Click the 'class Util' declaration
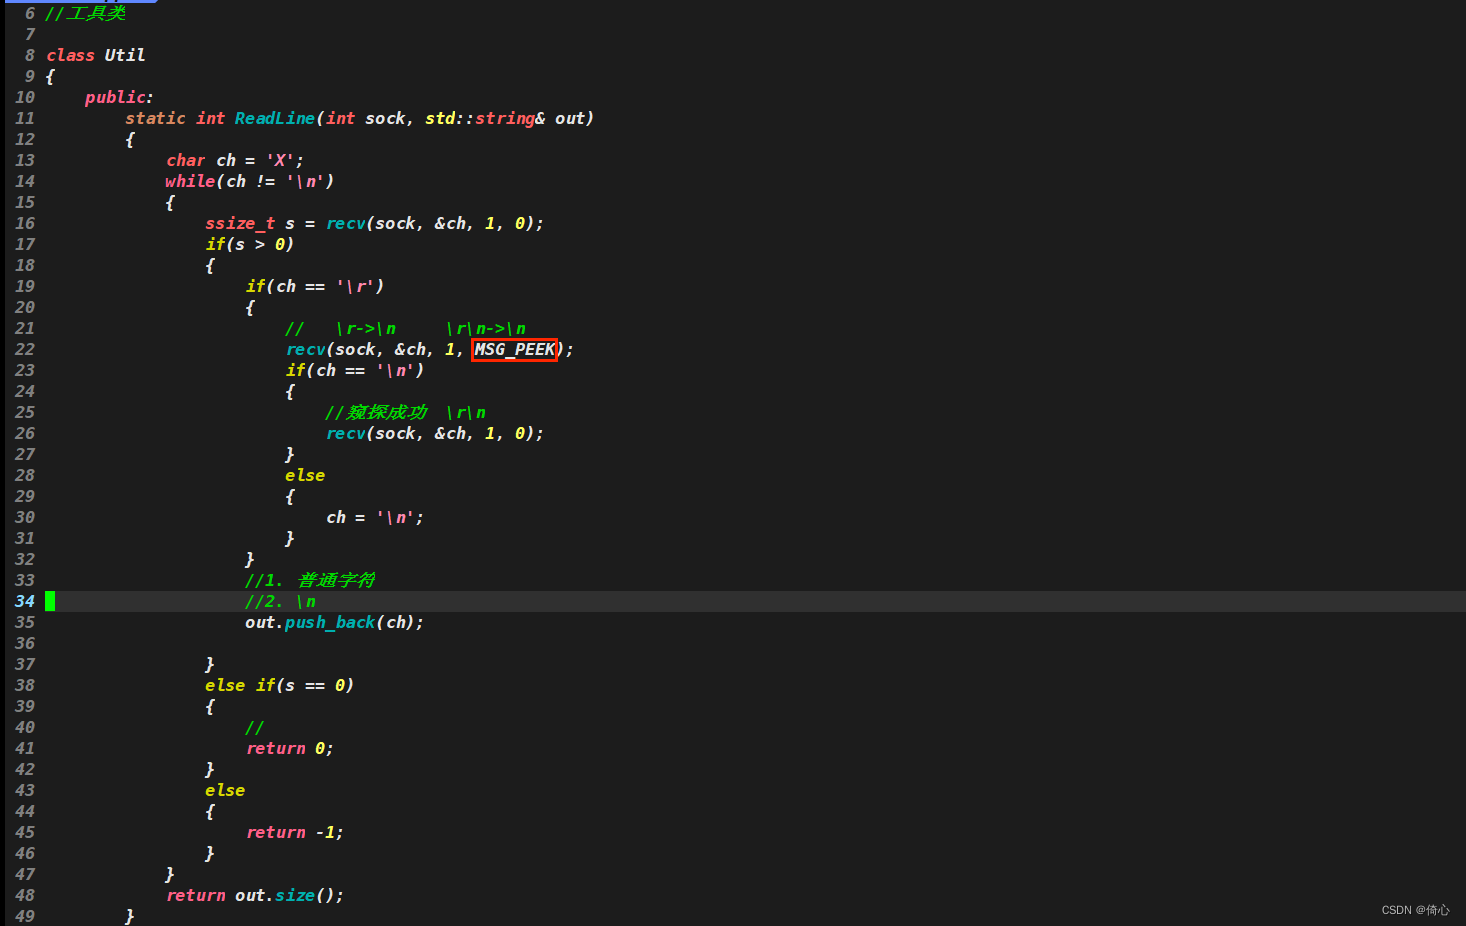Image resolution: width=1466 pixels, height=926 pixels. click(x=96, y=55)
